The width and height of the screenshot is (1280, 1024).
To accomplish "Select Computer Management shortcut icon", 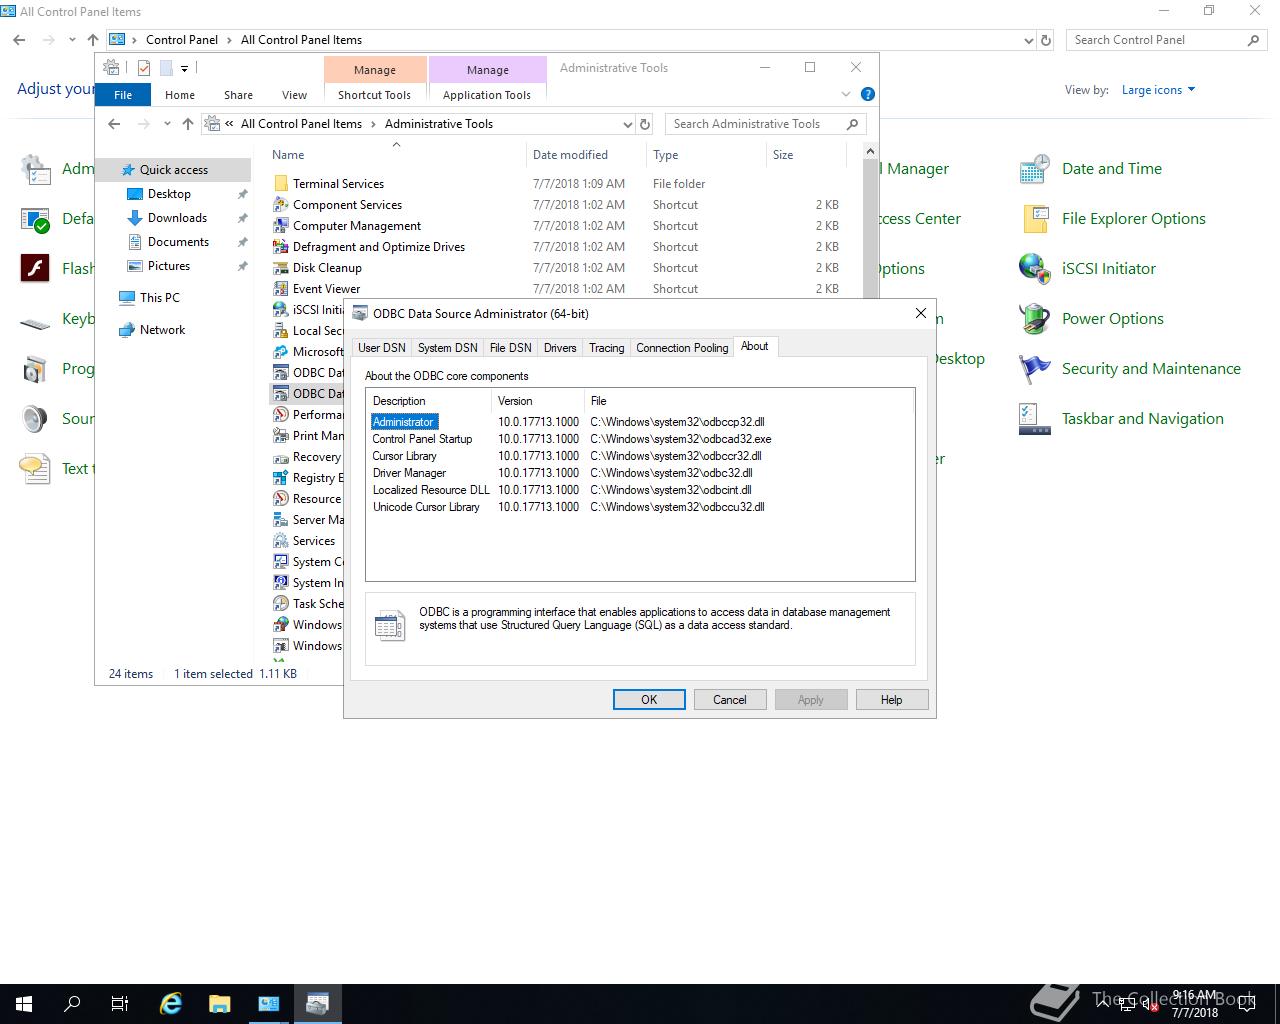I will tap(281, 226).
